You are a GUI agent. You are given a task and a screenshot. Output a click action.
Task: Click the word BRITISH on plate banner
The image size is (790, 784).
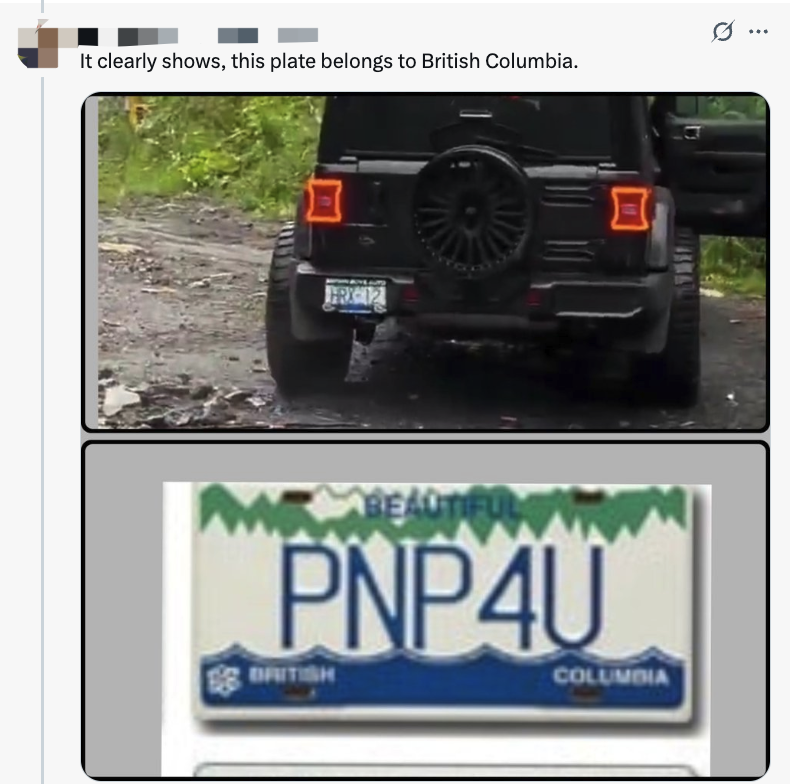(292, 674)
